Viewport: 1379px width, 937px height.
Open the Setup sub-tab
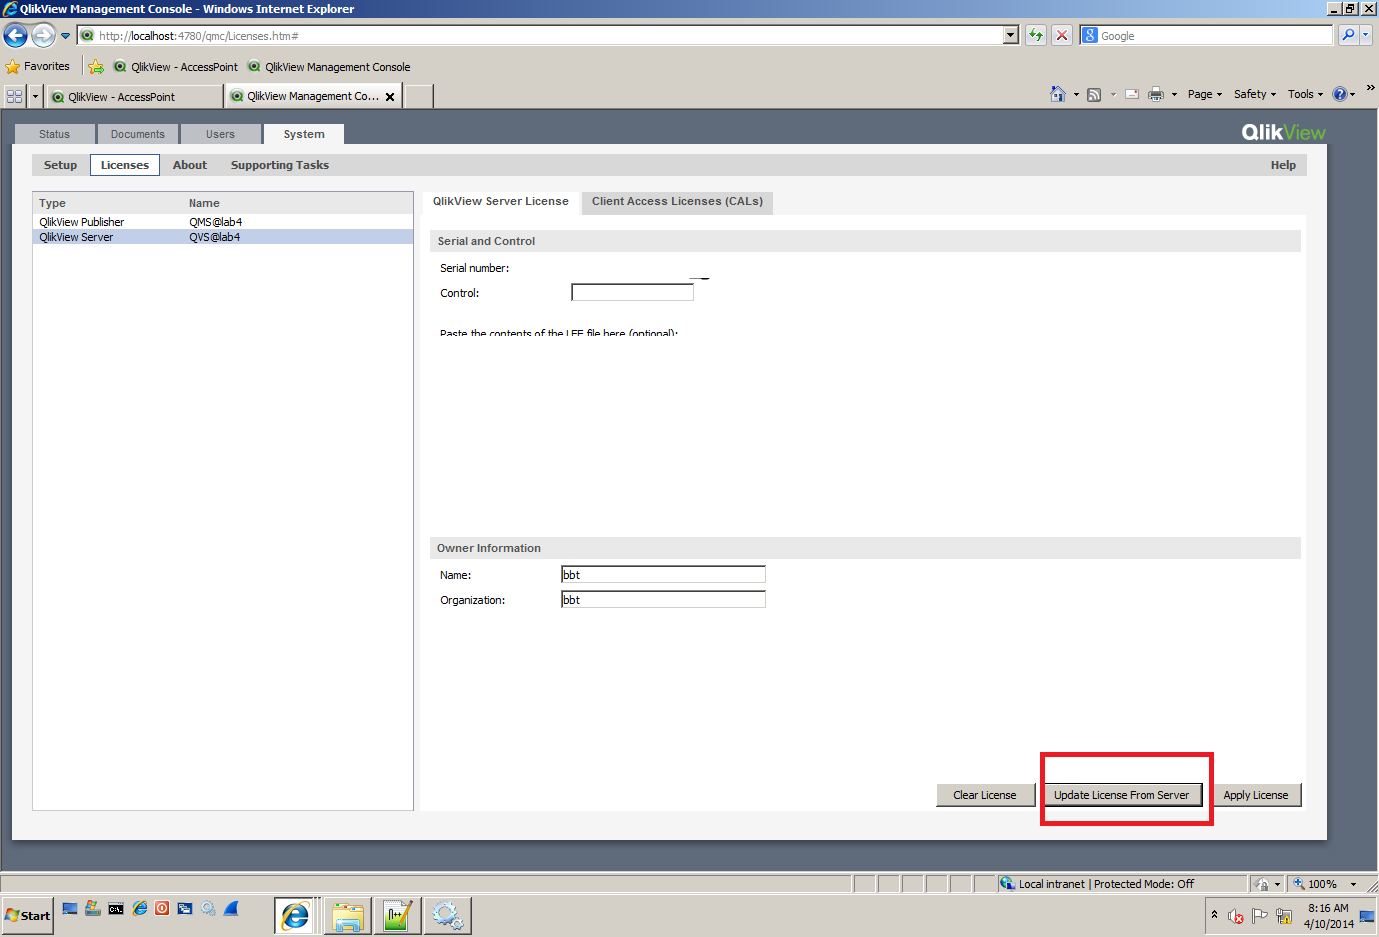pos(60,165)
